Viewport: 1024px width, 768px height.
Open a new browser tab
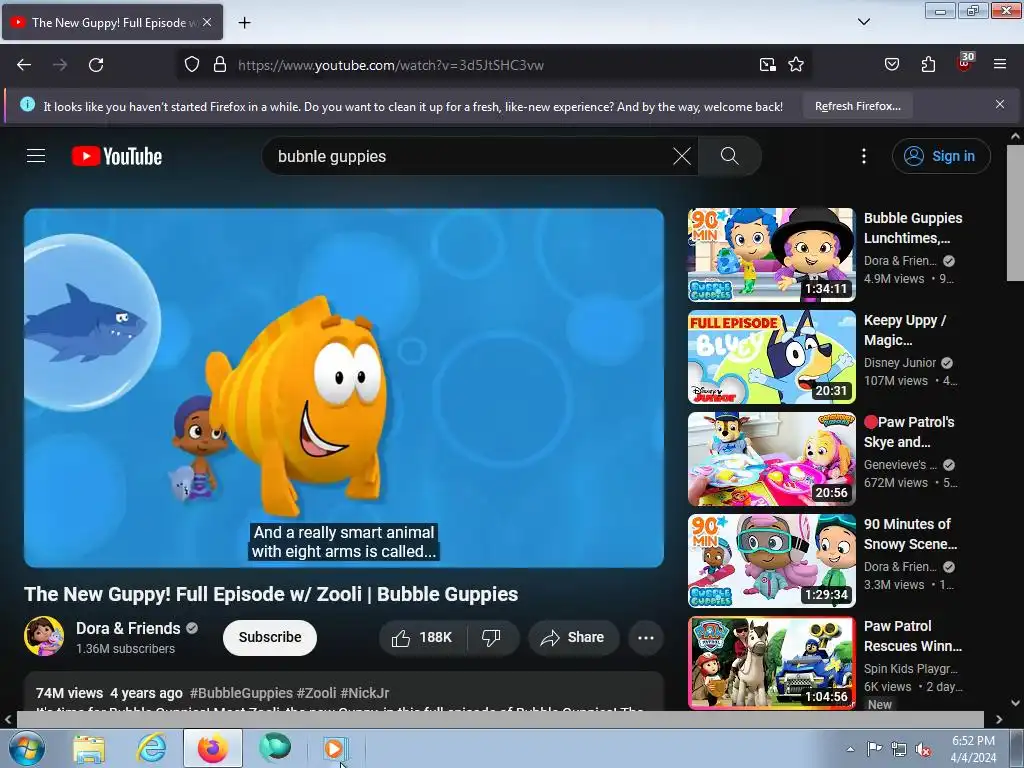244,23
